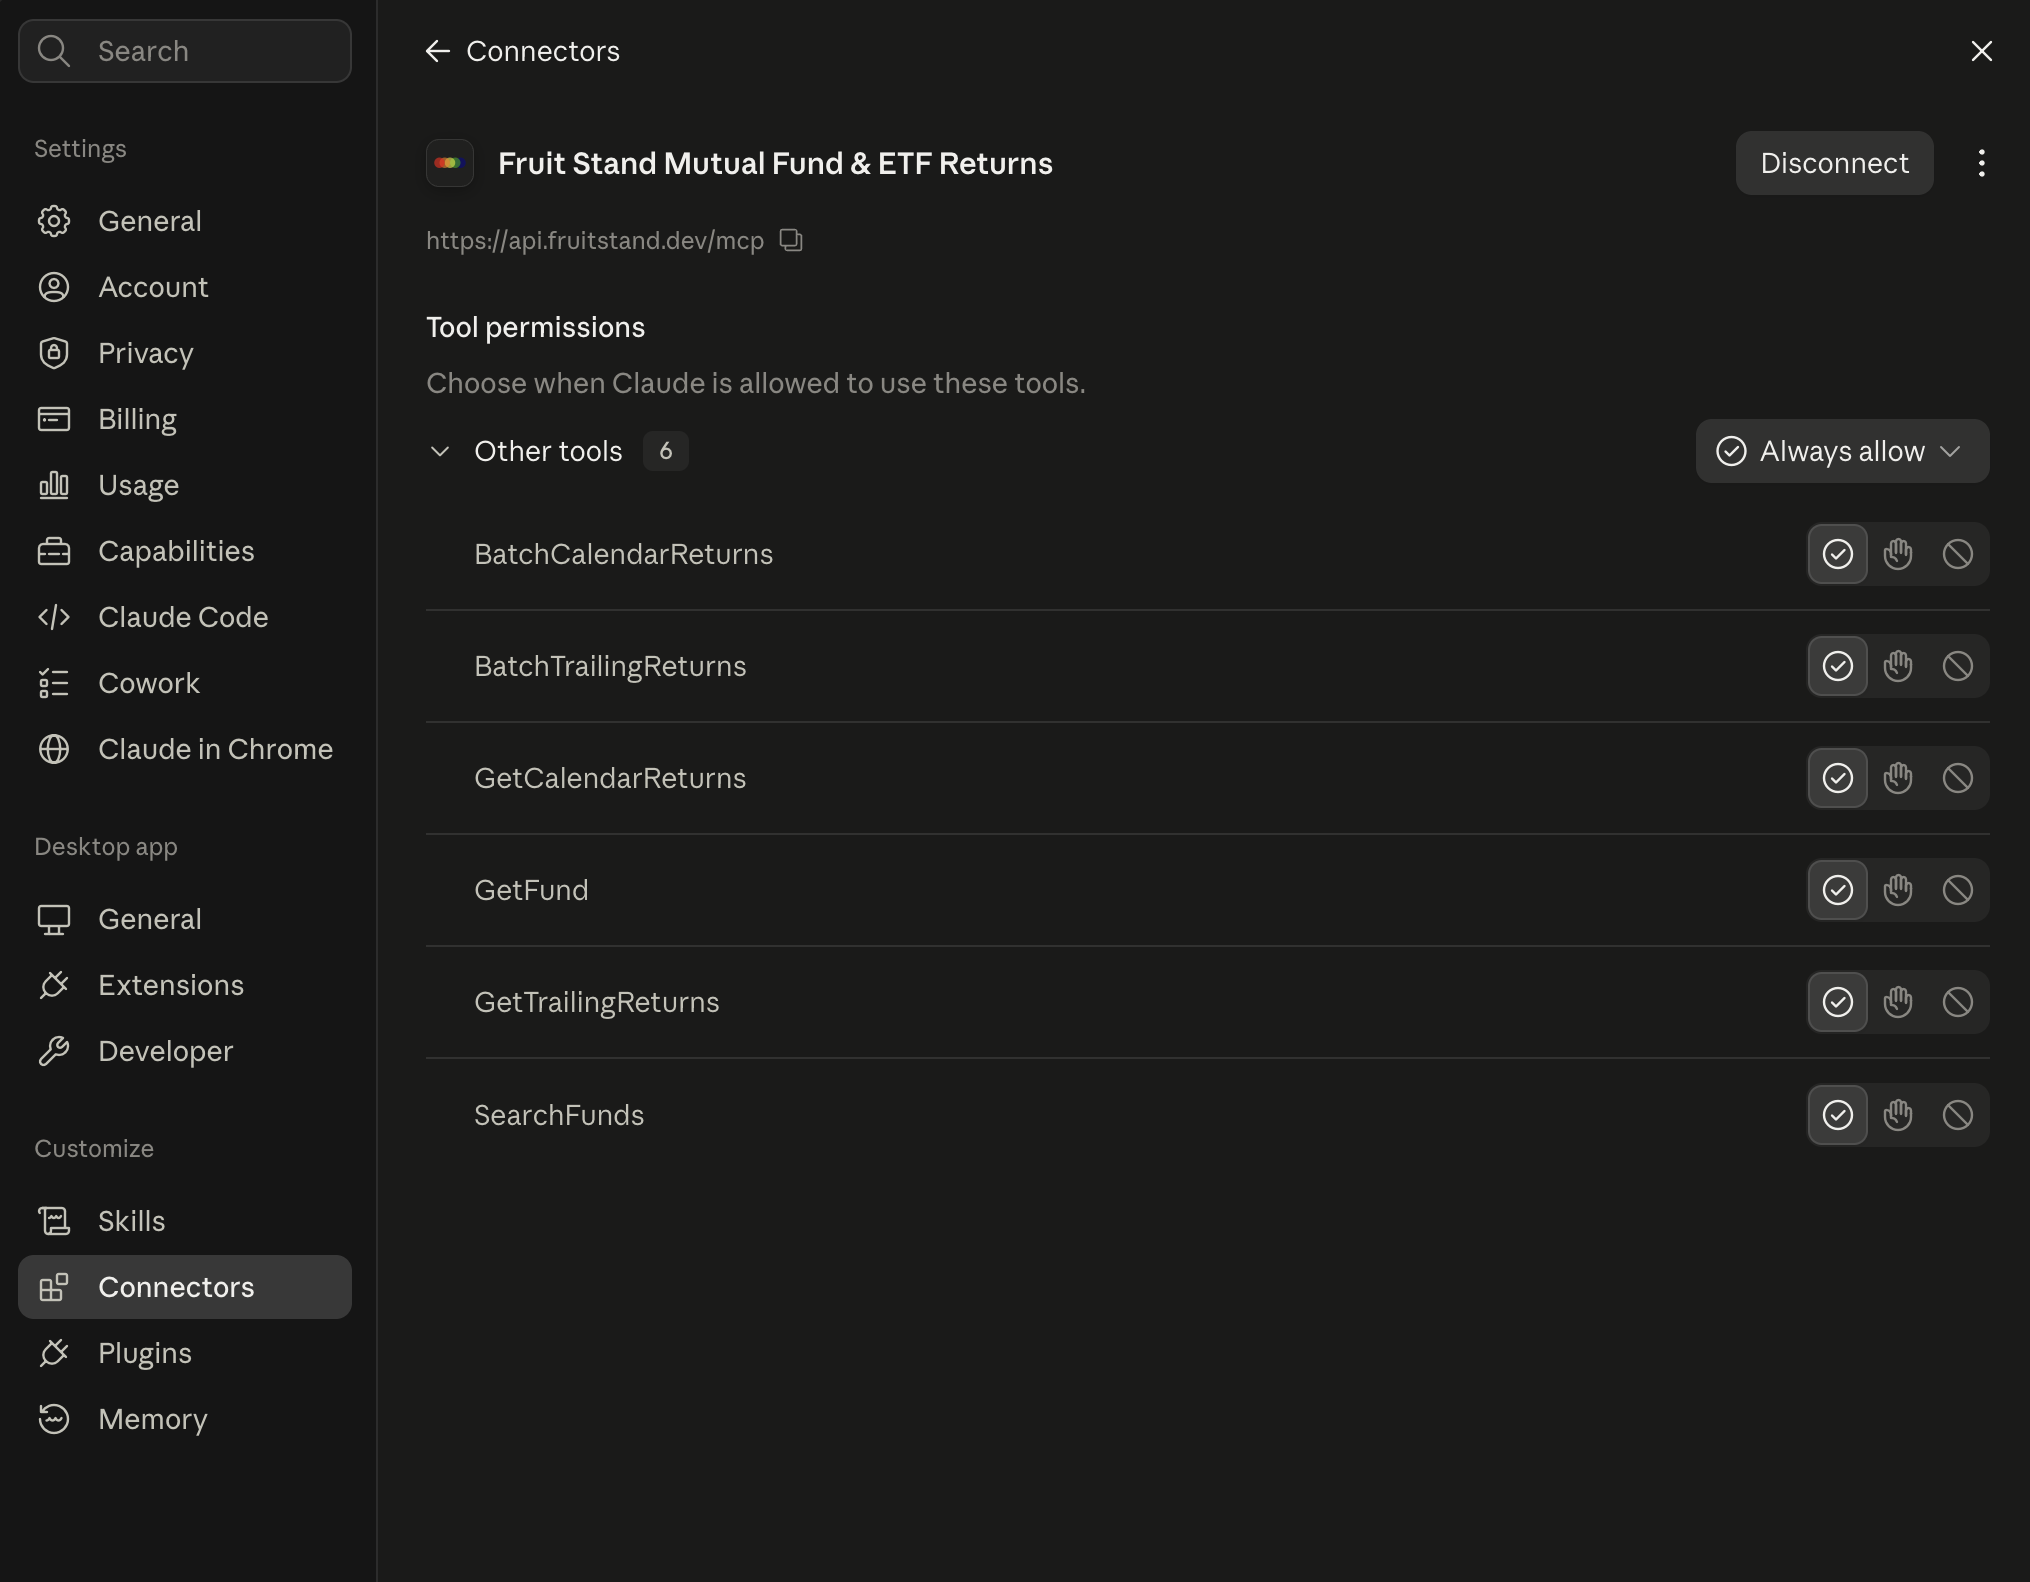The image size is (2030, 1582).
Task: Set BatchCalendarReturns to always allow
Action: click(x=1837, y=554)
